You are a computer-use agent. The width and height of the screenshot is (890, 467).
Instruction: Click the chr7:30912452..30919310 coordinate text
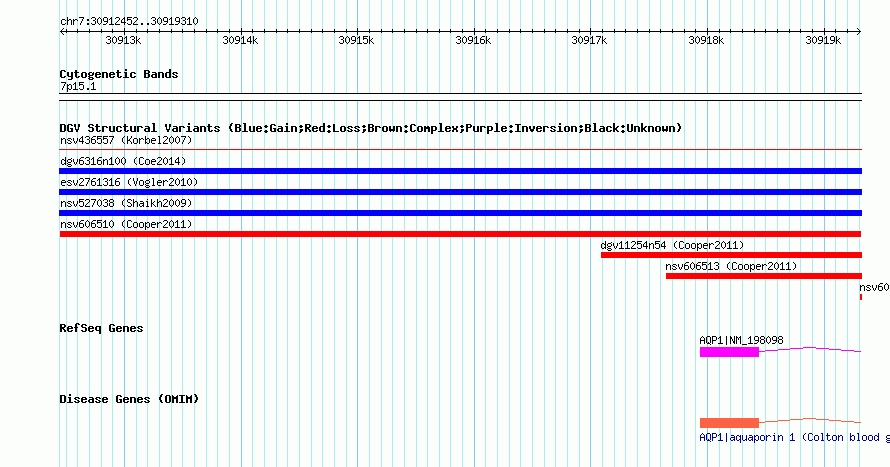point(129,21)
